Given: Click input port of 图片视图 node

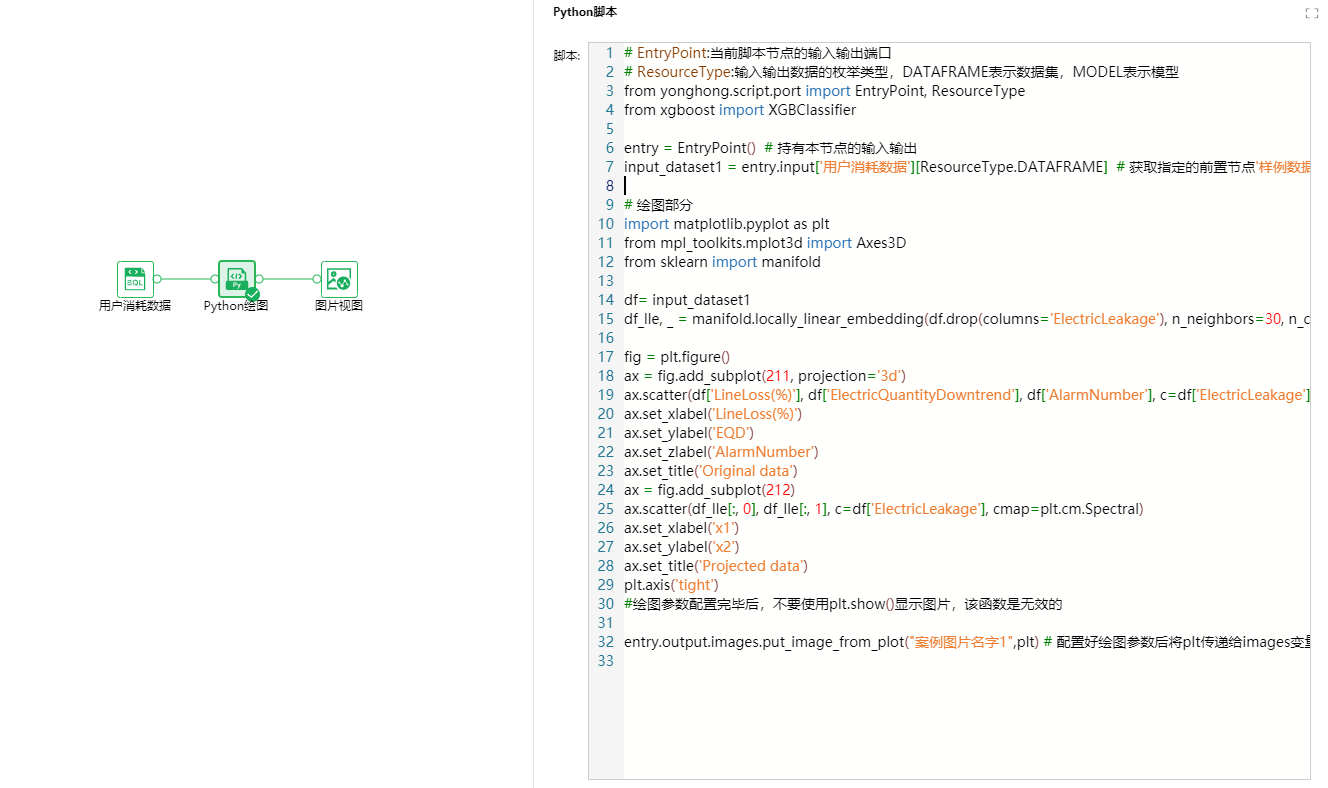Looking at the screenshot, I should click(x=316, y=279).
